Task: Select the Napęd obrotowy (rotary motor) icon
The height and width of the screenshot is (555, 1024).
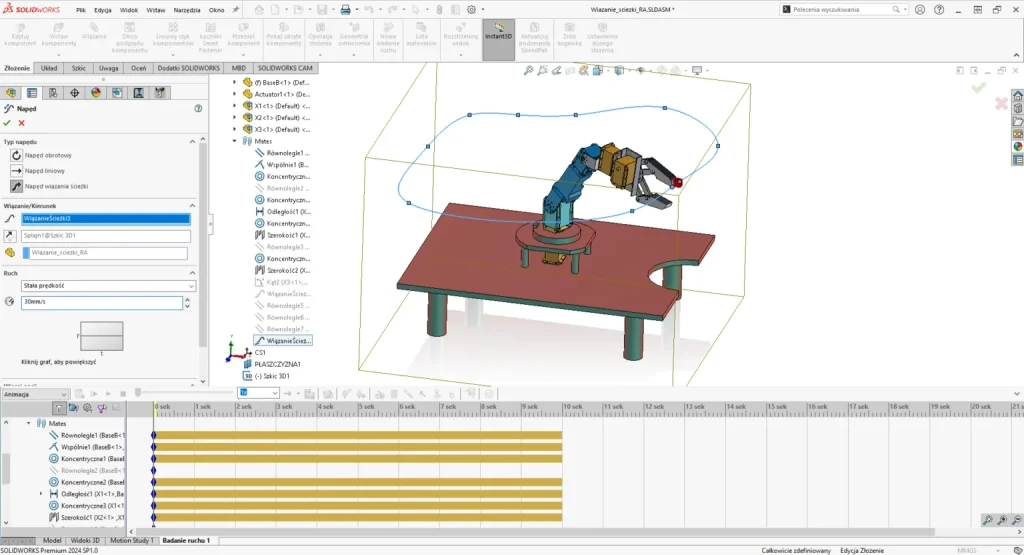Action: 16,155
